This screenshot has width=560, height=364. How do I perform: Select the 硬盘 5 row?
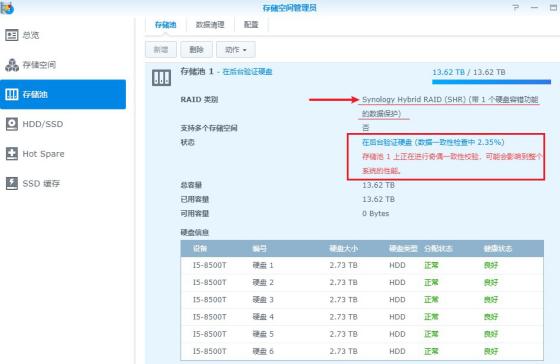point(362,334)
